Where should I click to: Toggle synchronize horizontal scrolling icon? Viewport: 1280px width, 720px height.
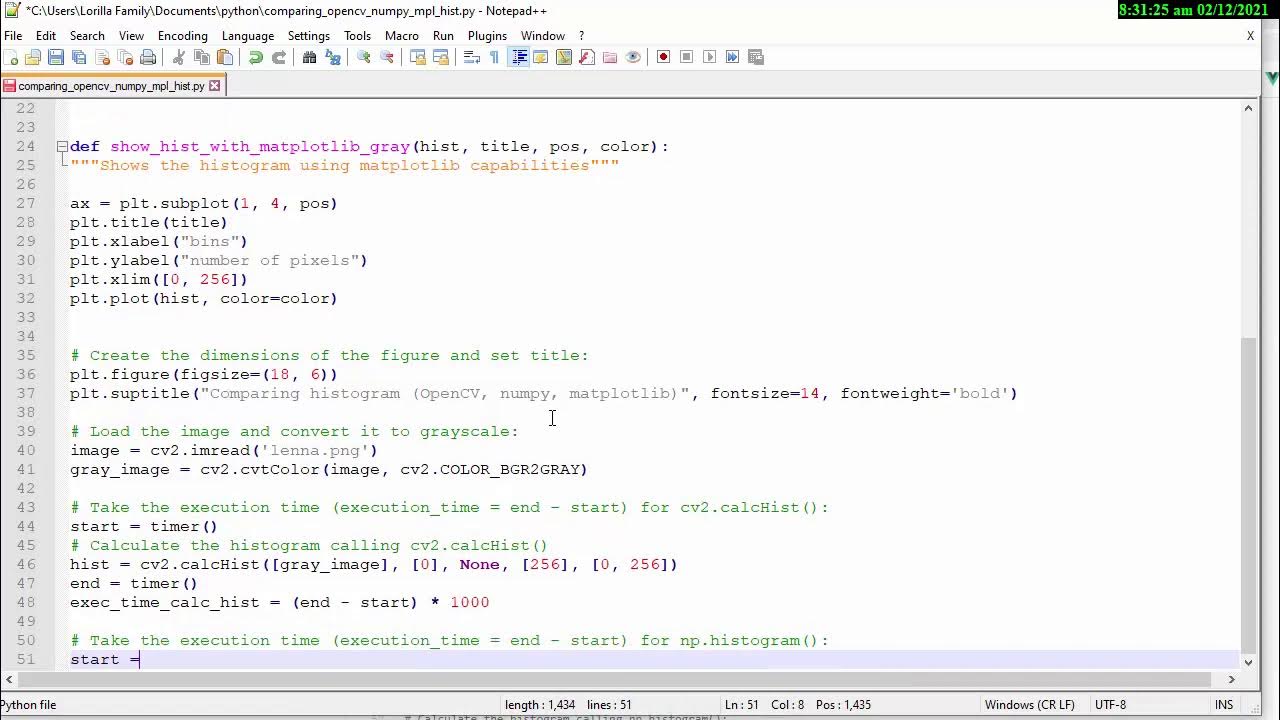tap(441, 57)
